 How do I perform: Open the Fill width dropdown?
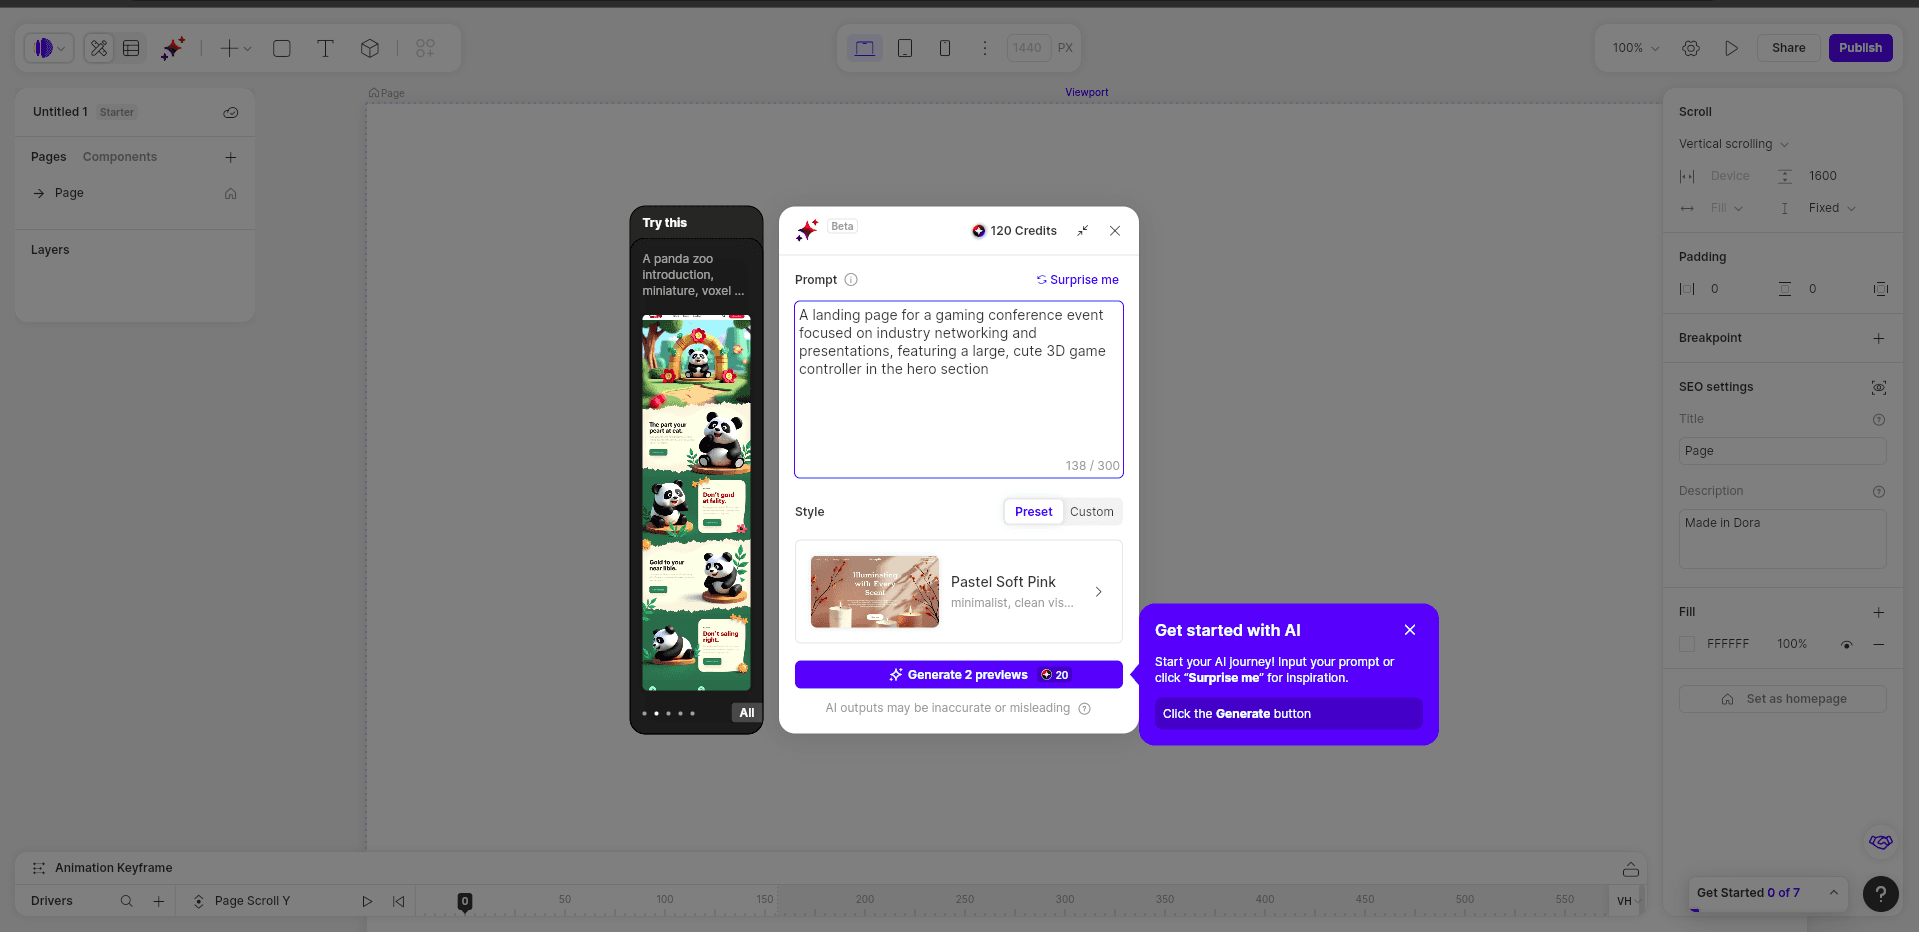(x=1727, y=208)
